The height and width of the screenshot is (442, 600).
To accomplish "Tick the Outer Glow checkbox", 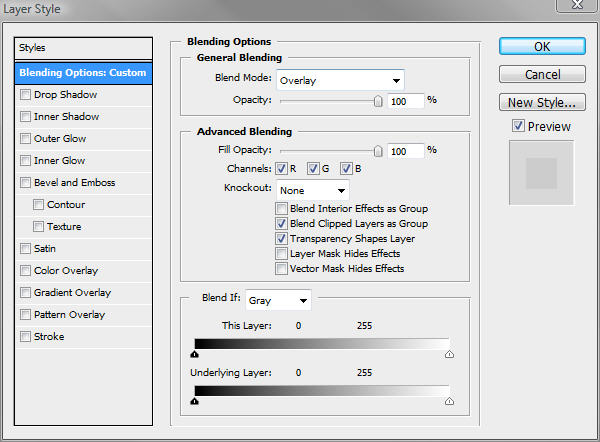I will click(25, 139).
